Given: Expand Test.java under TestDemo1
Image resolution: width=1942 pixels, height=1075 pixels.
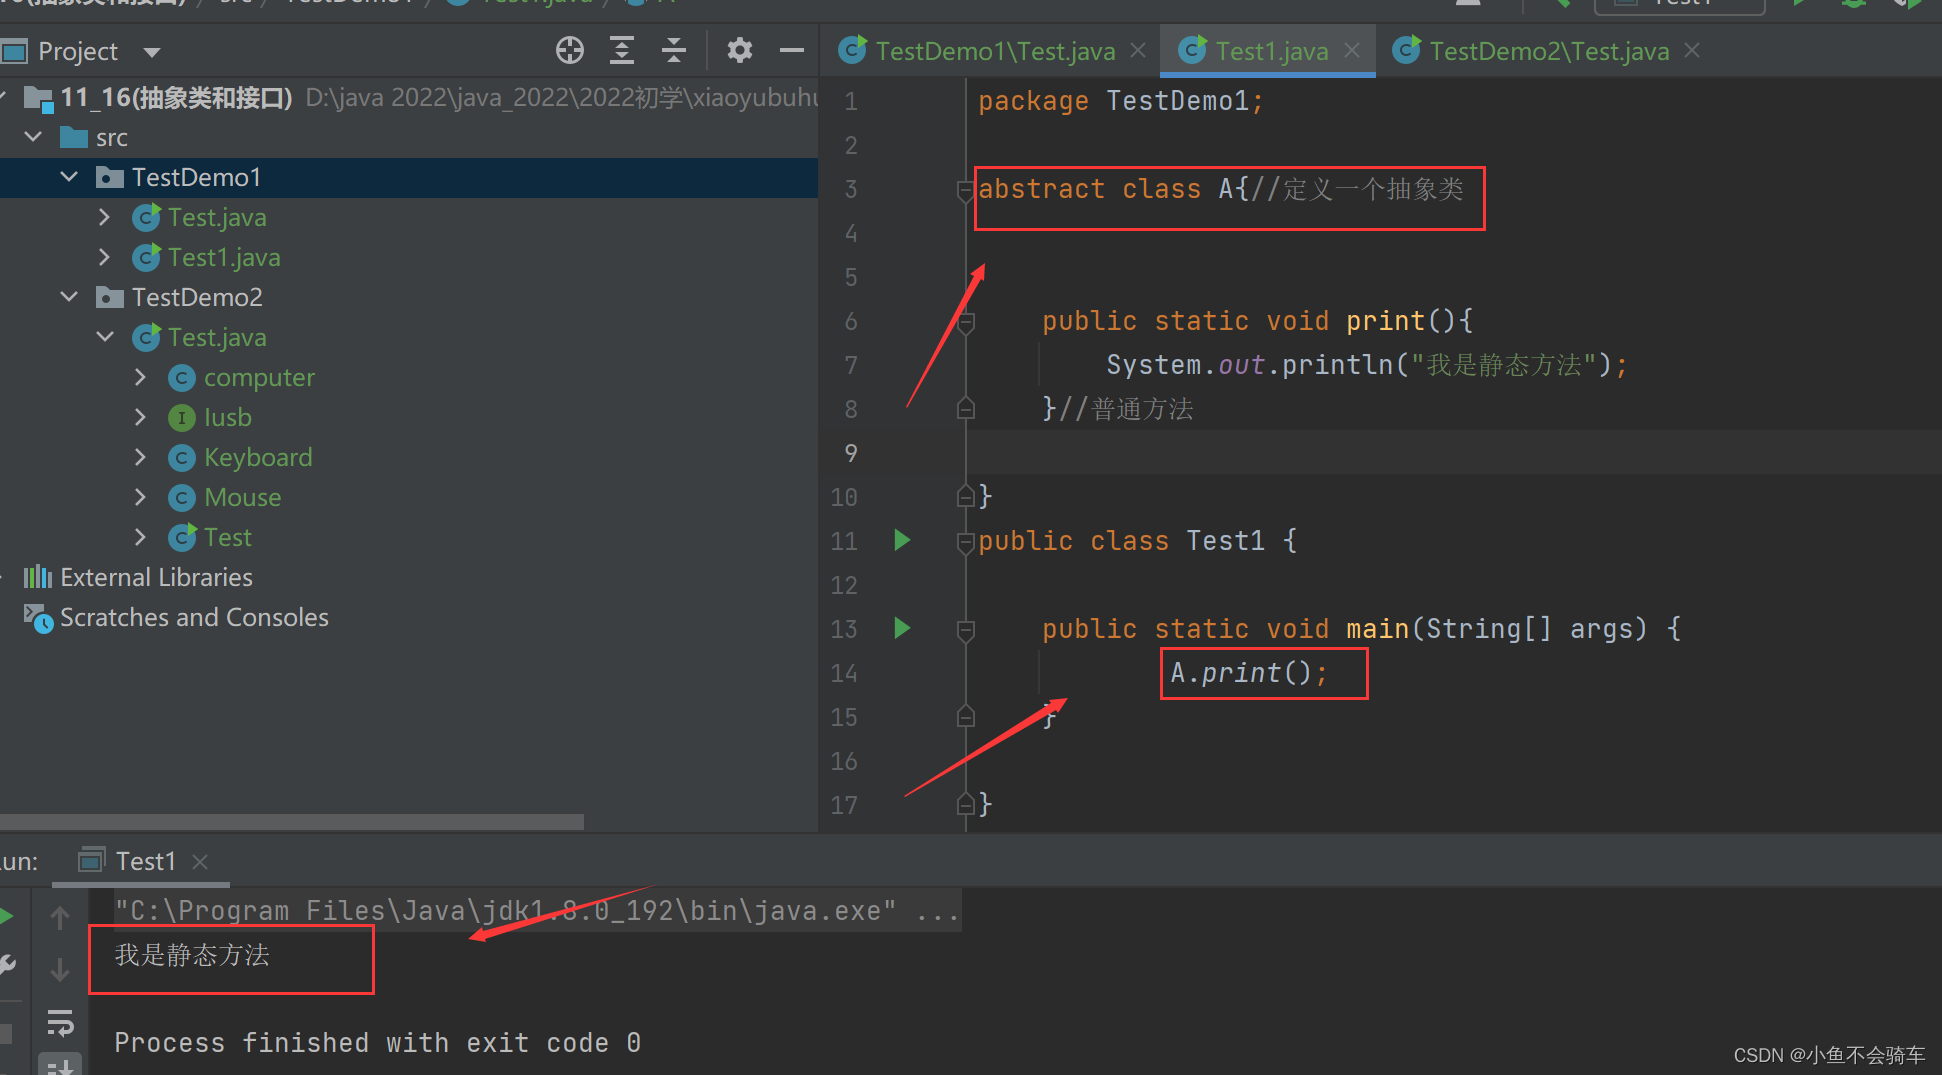Looking at the screenshot, I should (105, 217).
